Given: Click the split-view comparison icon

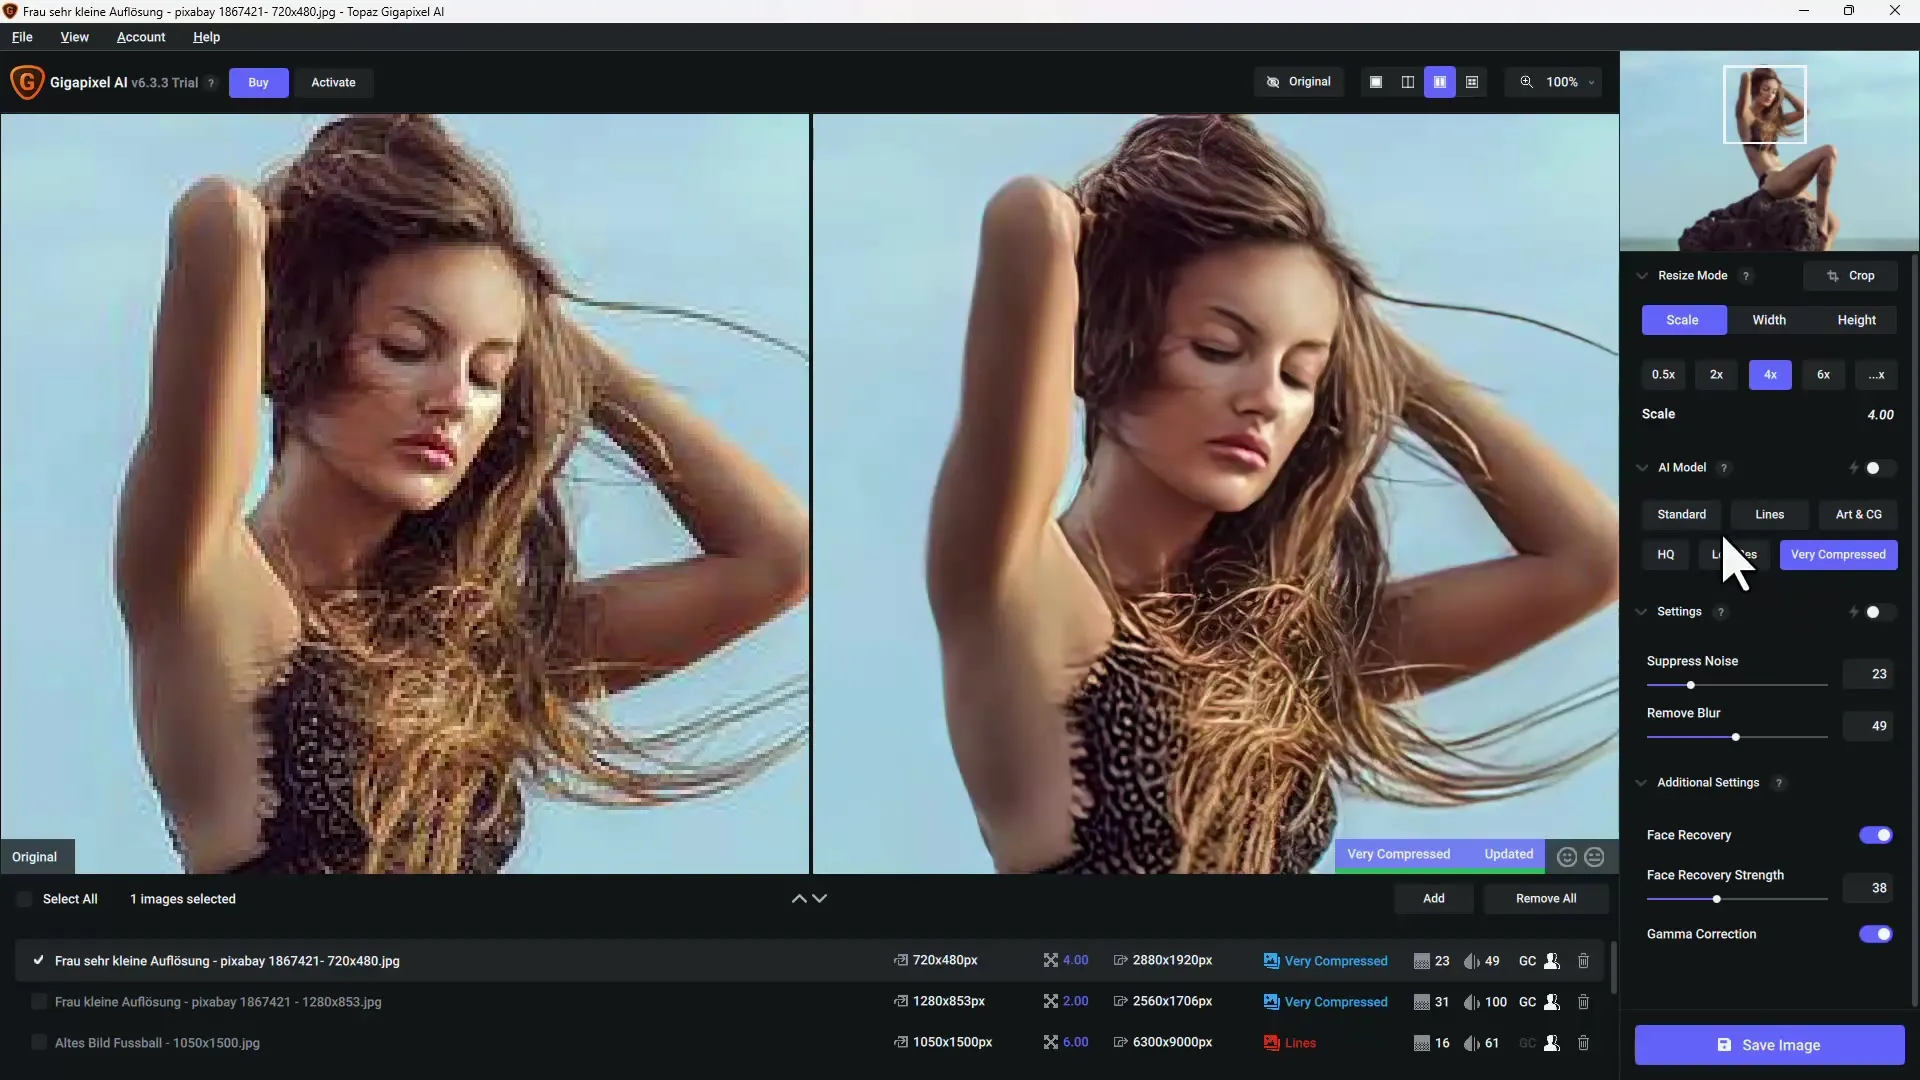Looking at the screenshot, I should (x=1408, y=82).
